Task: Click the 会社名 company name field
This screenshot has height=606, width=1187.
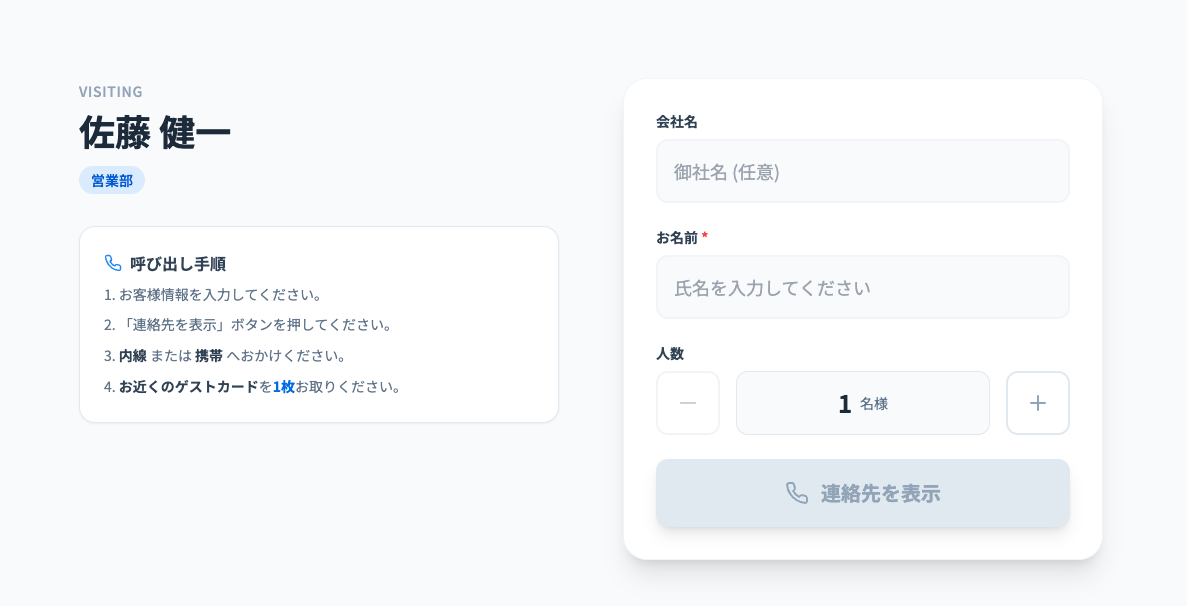Action: pyautogui.click(x=862, y=172)
